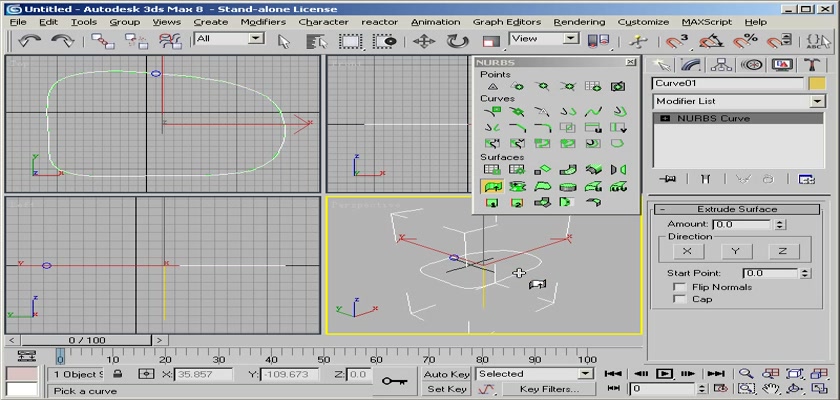
Task: Toggle the Percent Snap magnet
Action: 745,41
